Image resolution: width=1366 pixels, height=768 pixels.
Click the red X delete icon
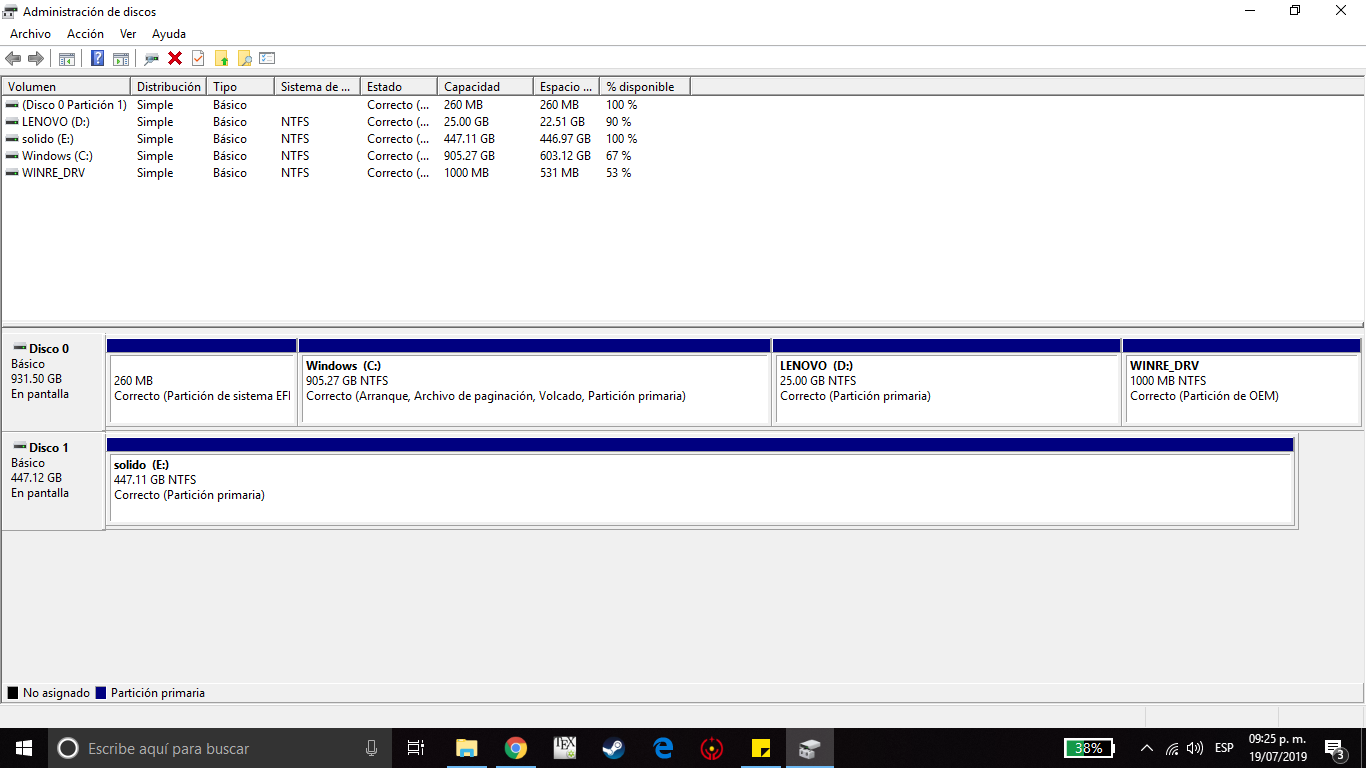click(x=175, y=58)
